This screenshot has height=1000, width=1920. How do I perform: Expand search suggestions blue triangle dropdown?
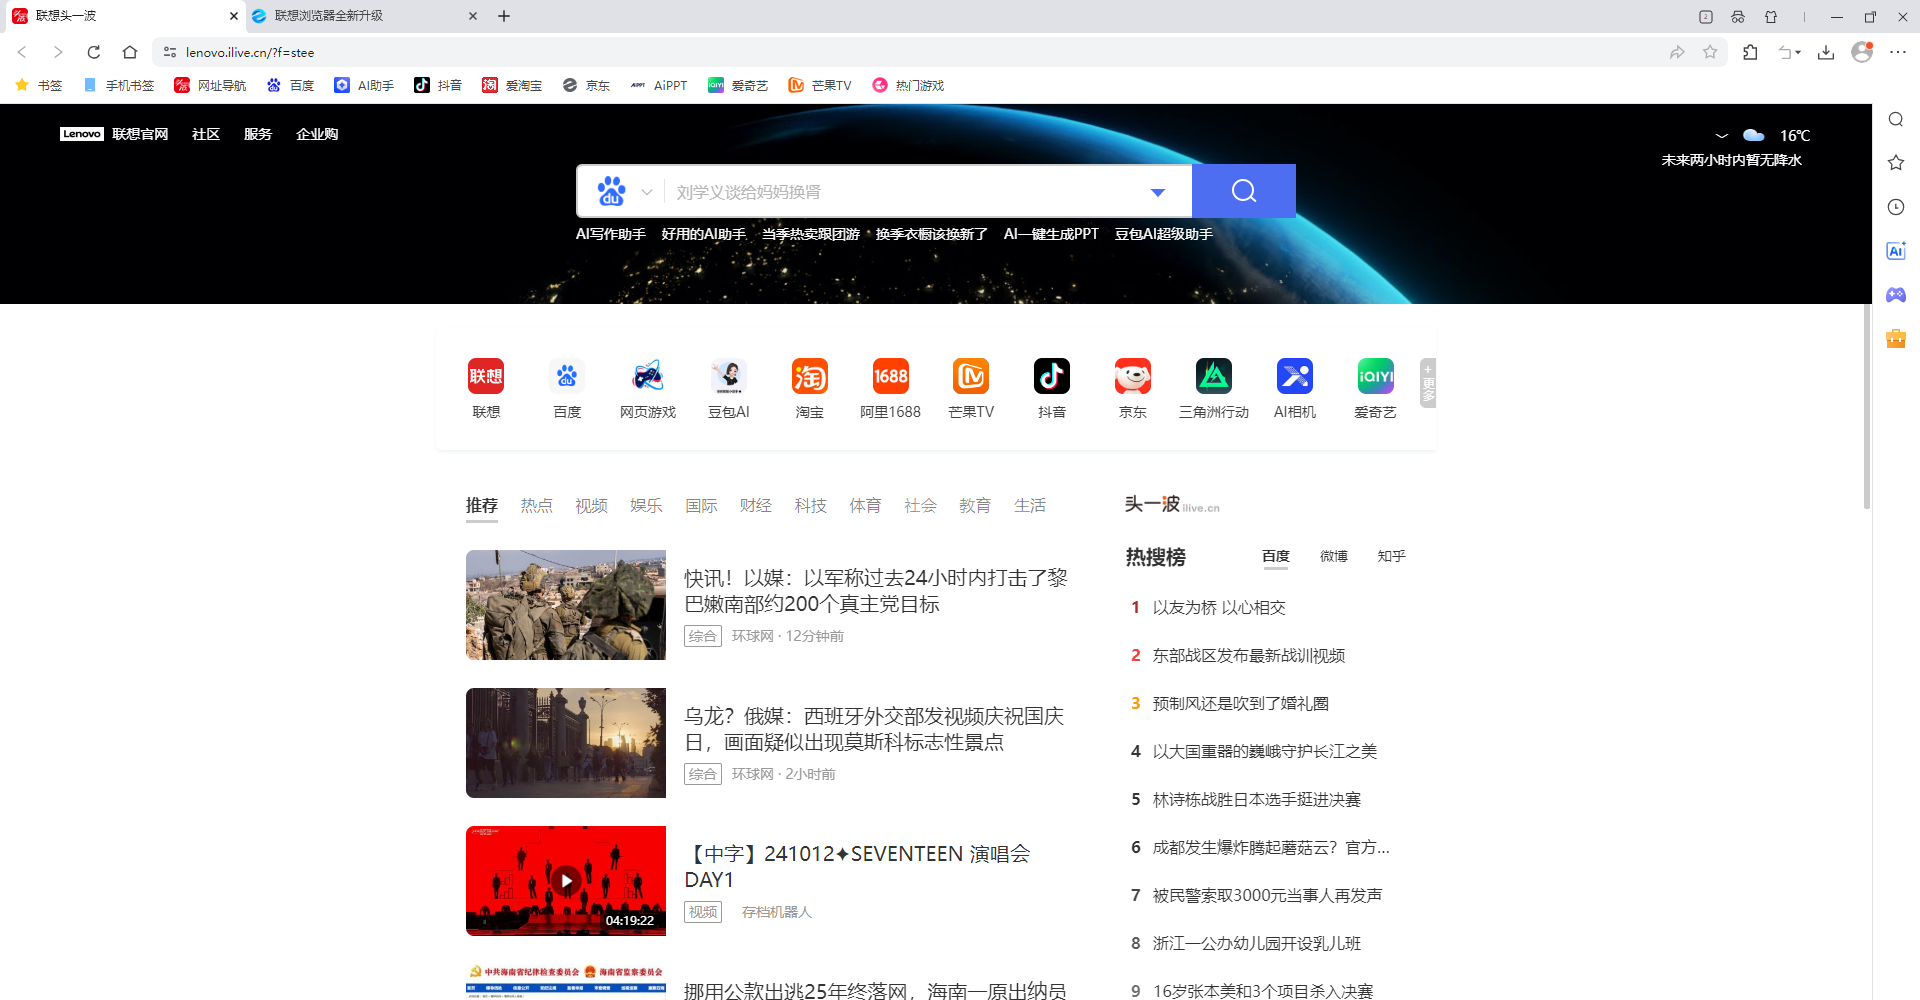click(x=1158, y=192)
